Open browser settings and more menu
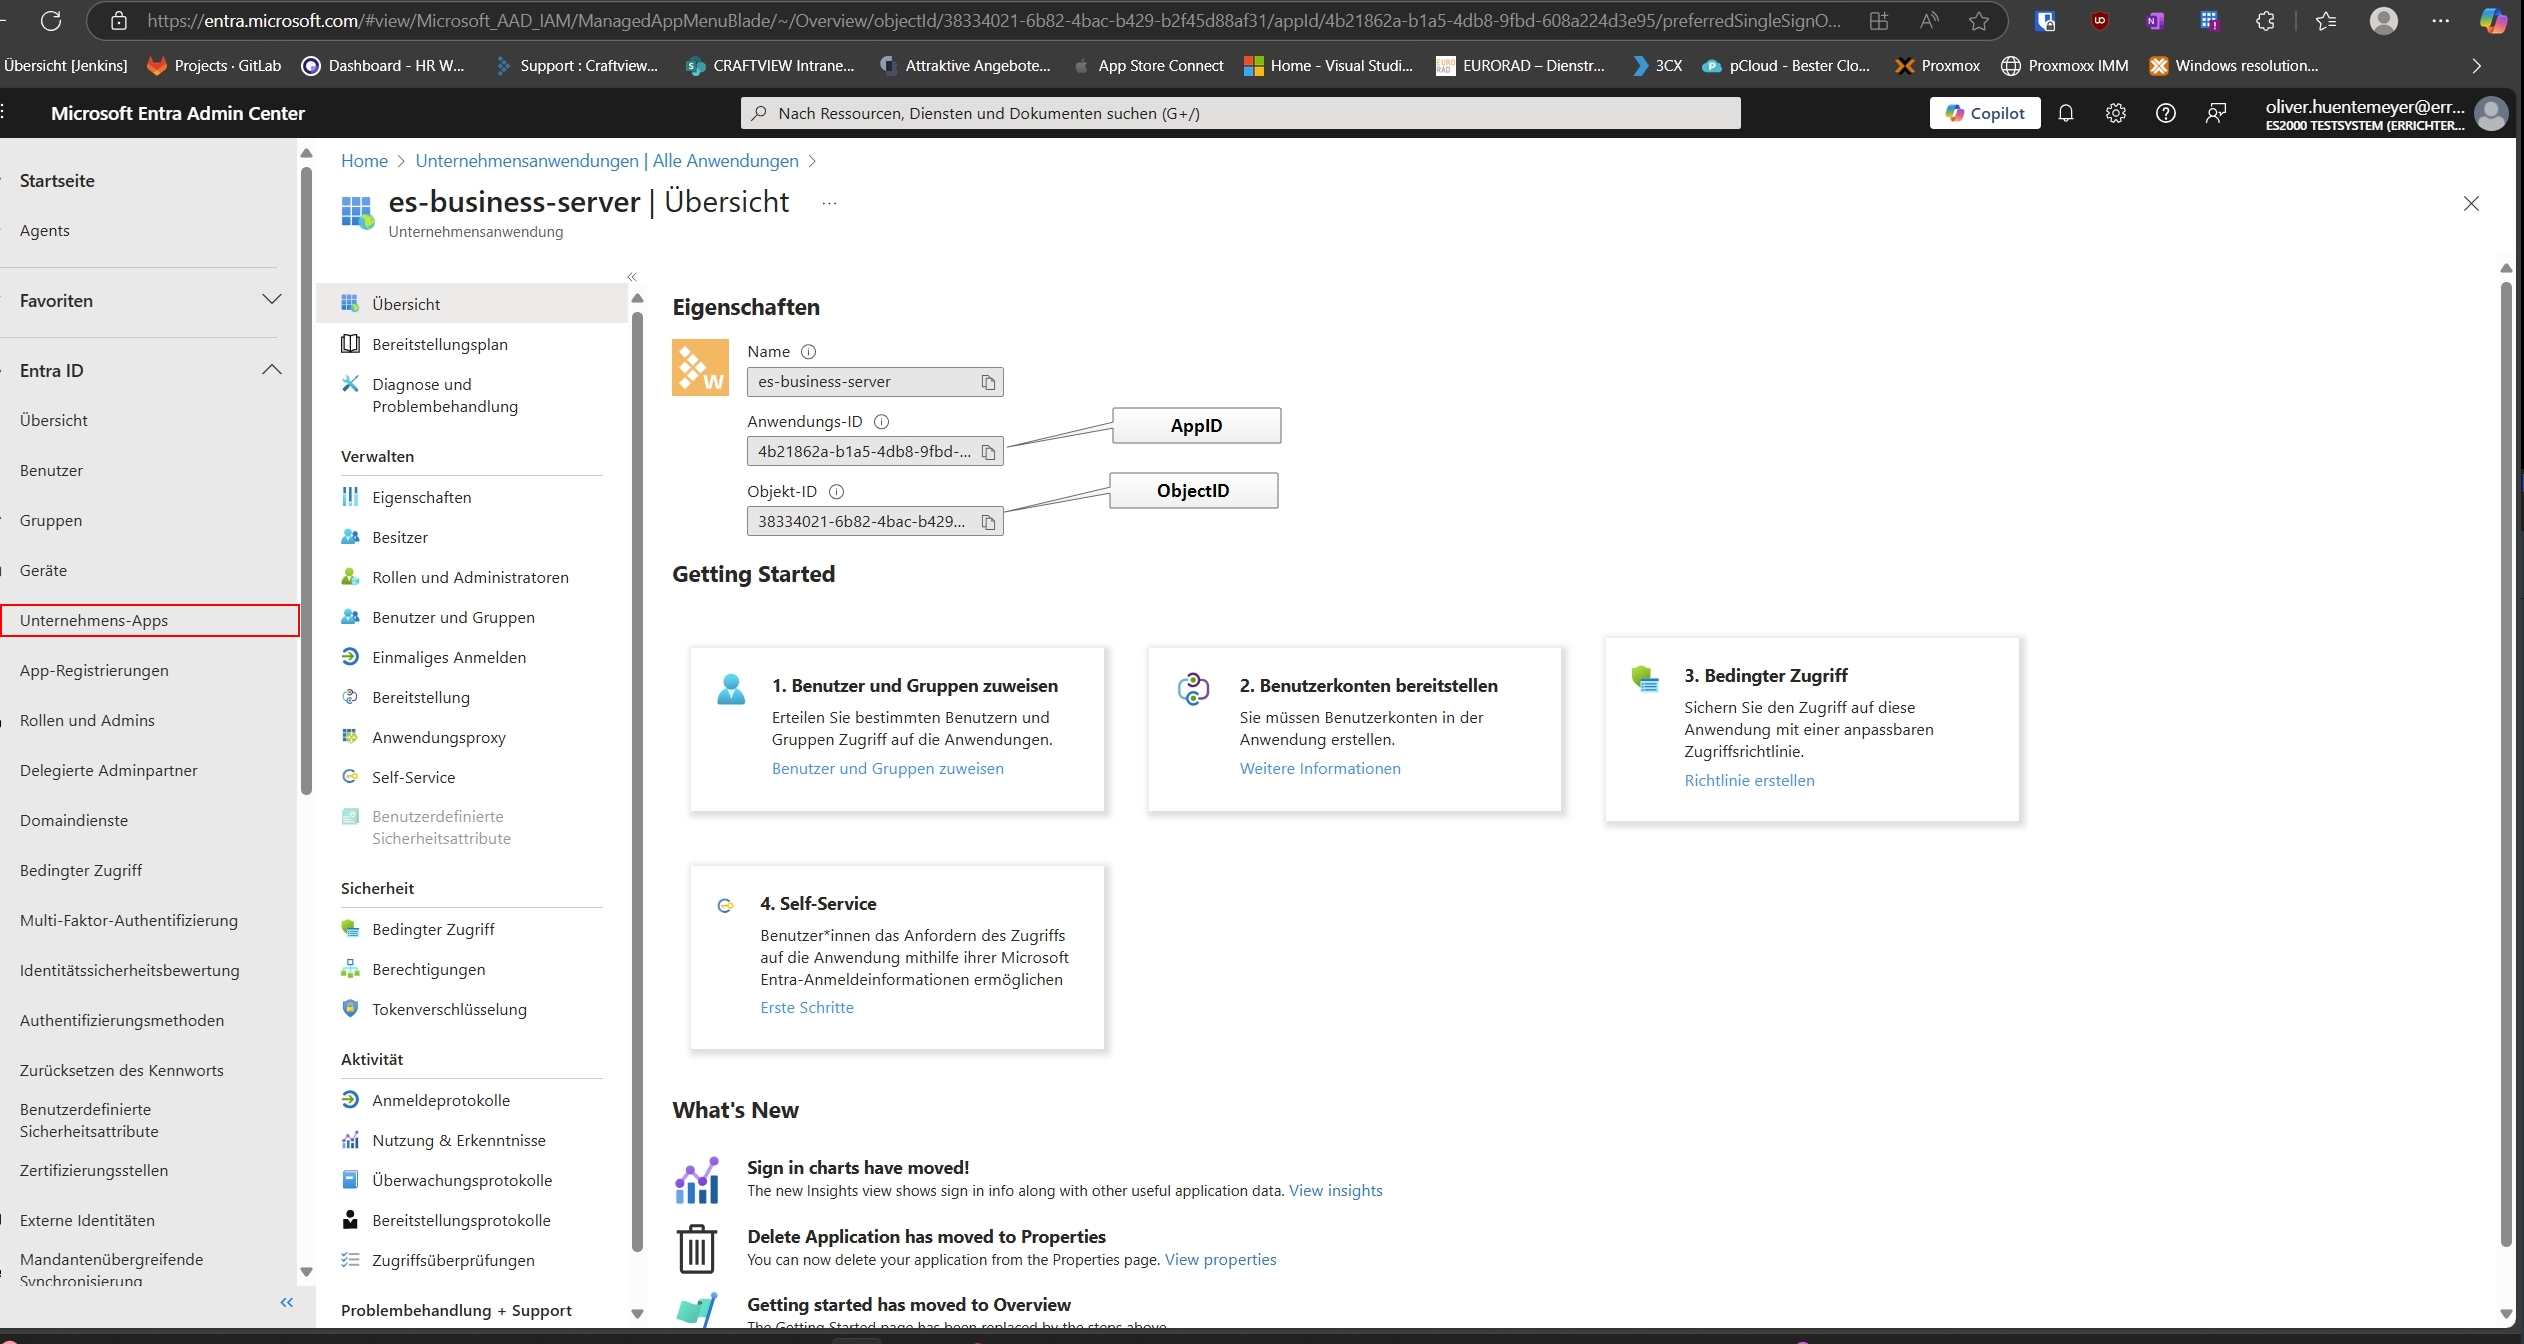Screen dimensions: 2524x1344 click(x=2441, y=21)
